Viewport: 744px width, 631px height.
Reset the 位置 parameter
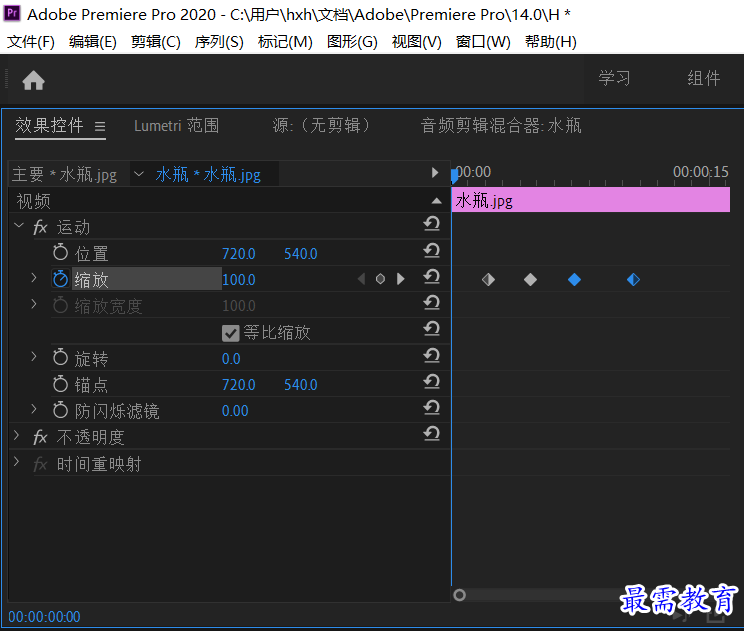[x=431, y=250]
